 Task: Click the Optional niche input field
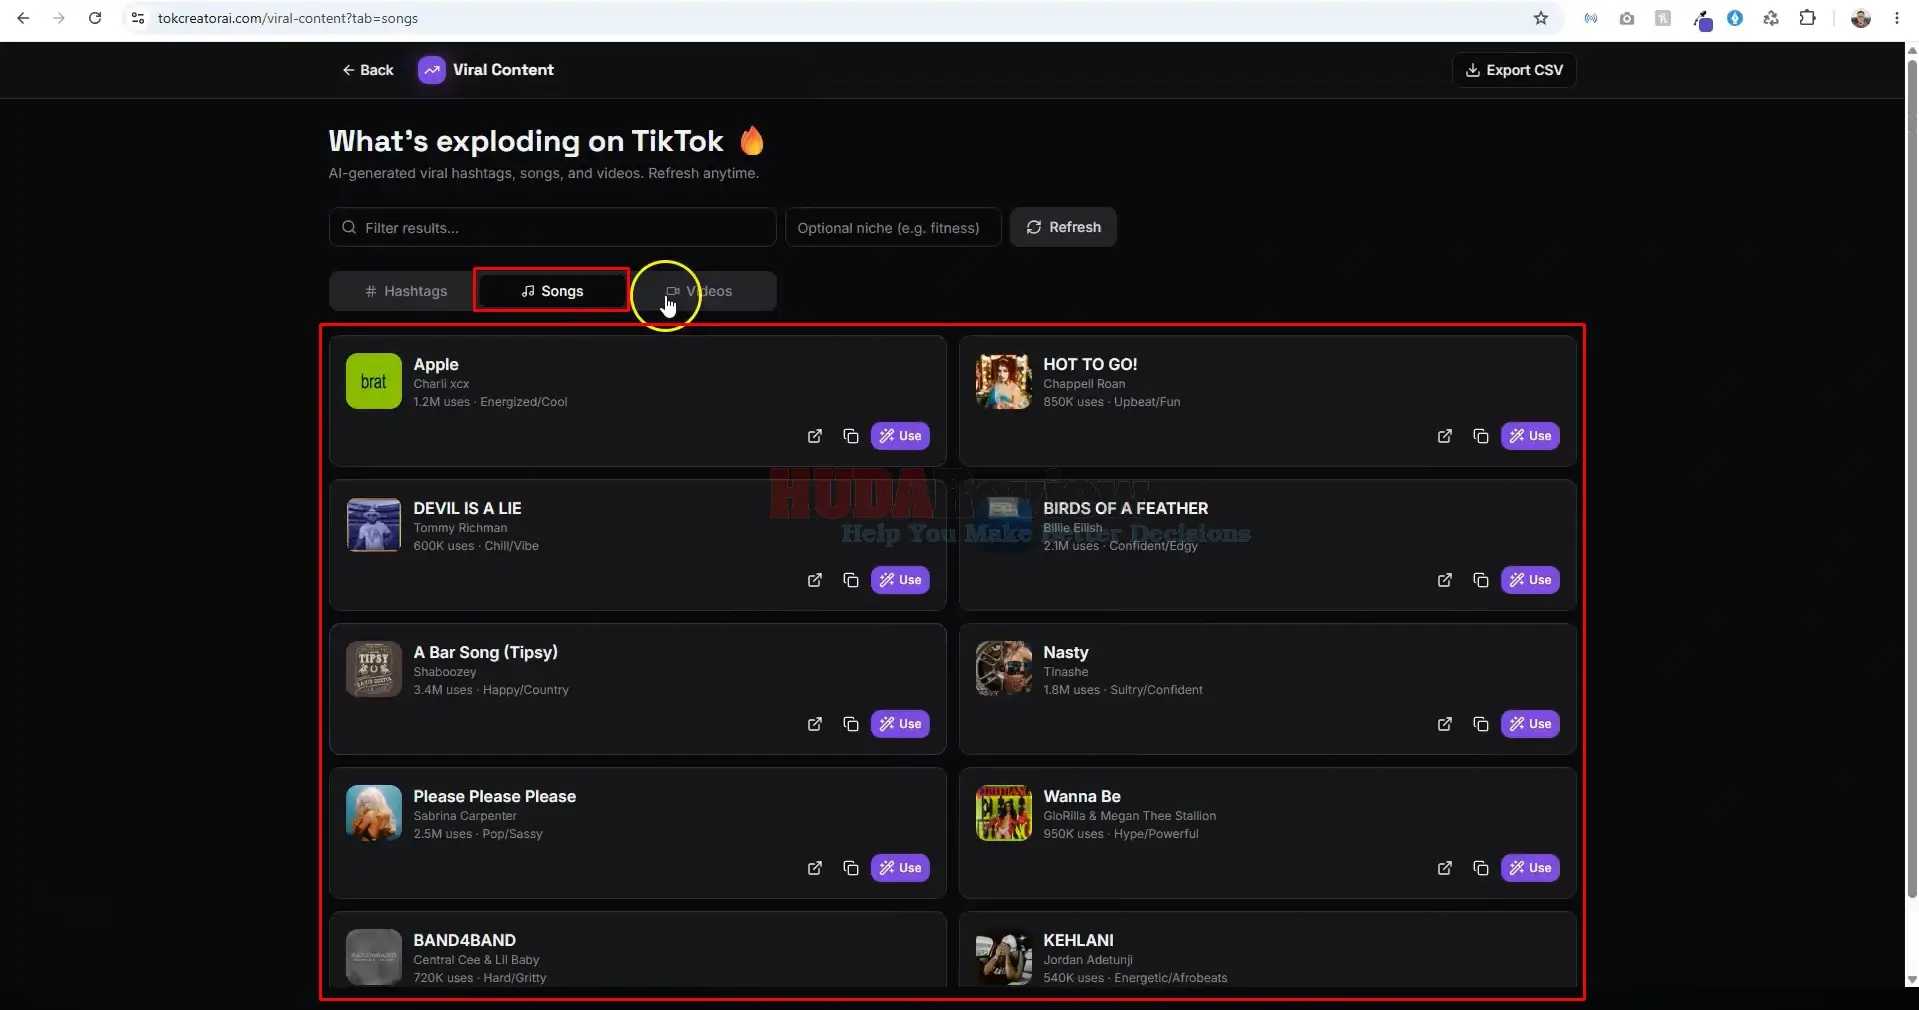(893, 227)
